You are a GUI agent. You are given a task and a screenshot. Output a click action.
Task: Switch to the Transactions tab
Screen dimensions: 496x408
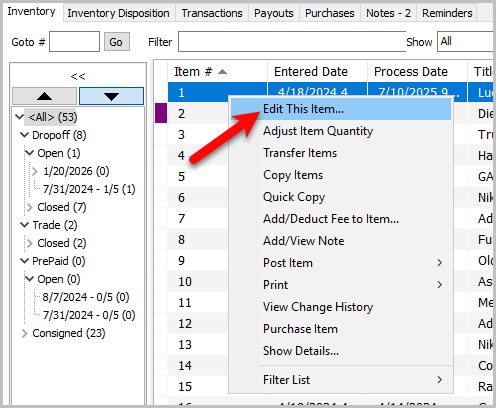pyautogui.click(x=212, y=13)
